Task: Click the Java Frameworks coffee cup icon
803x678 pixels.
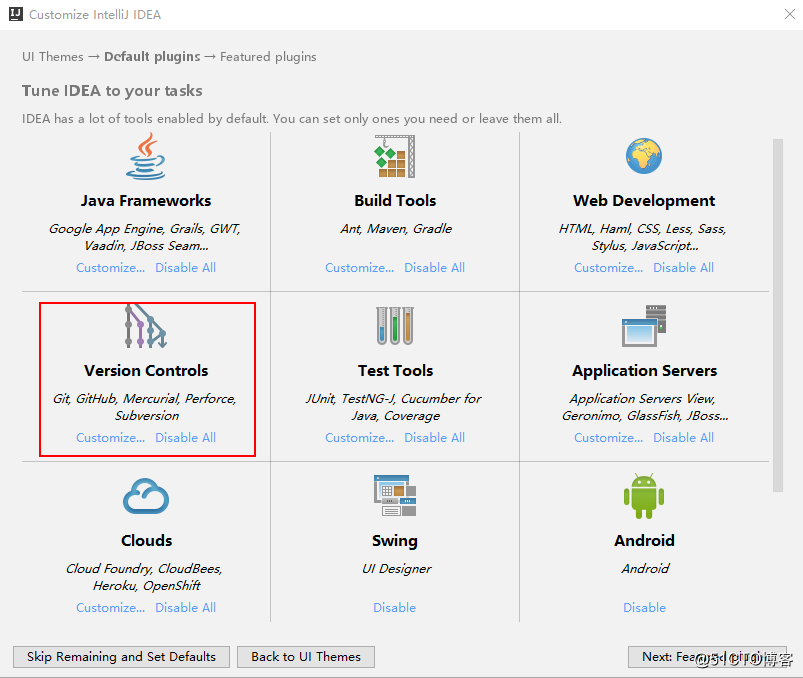Action: pos(146,156)
